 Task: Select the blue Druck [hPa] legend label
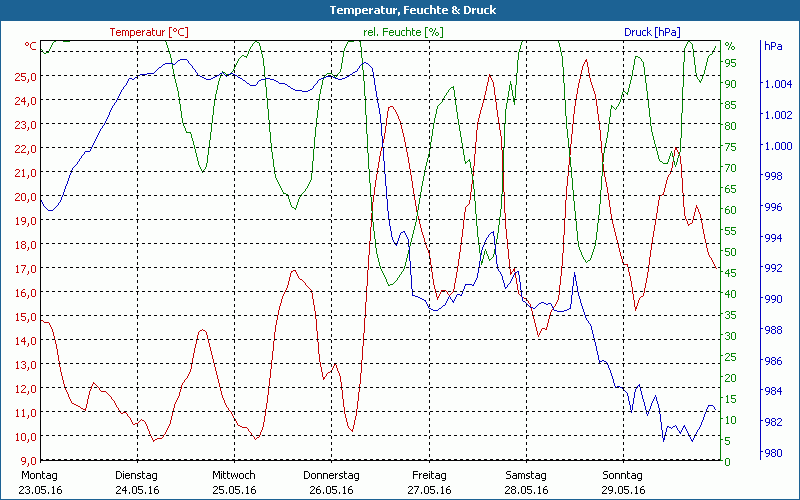coord(651,32)
